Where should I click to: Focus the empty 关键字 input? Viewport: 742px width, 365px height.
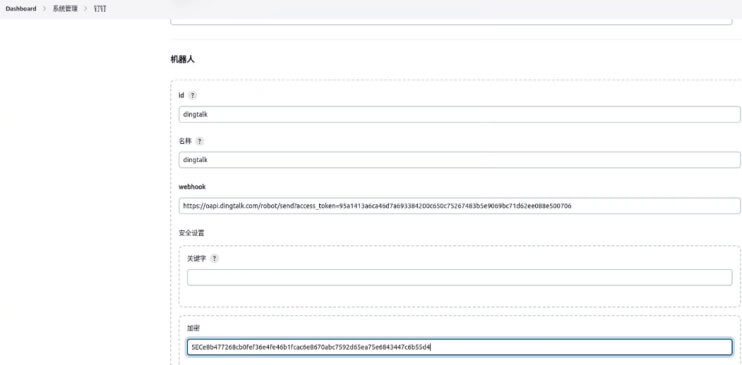point(459,277)
